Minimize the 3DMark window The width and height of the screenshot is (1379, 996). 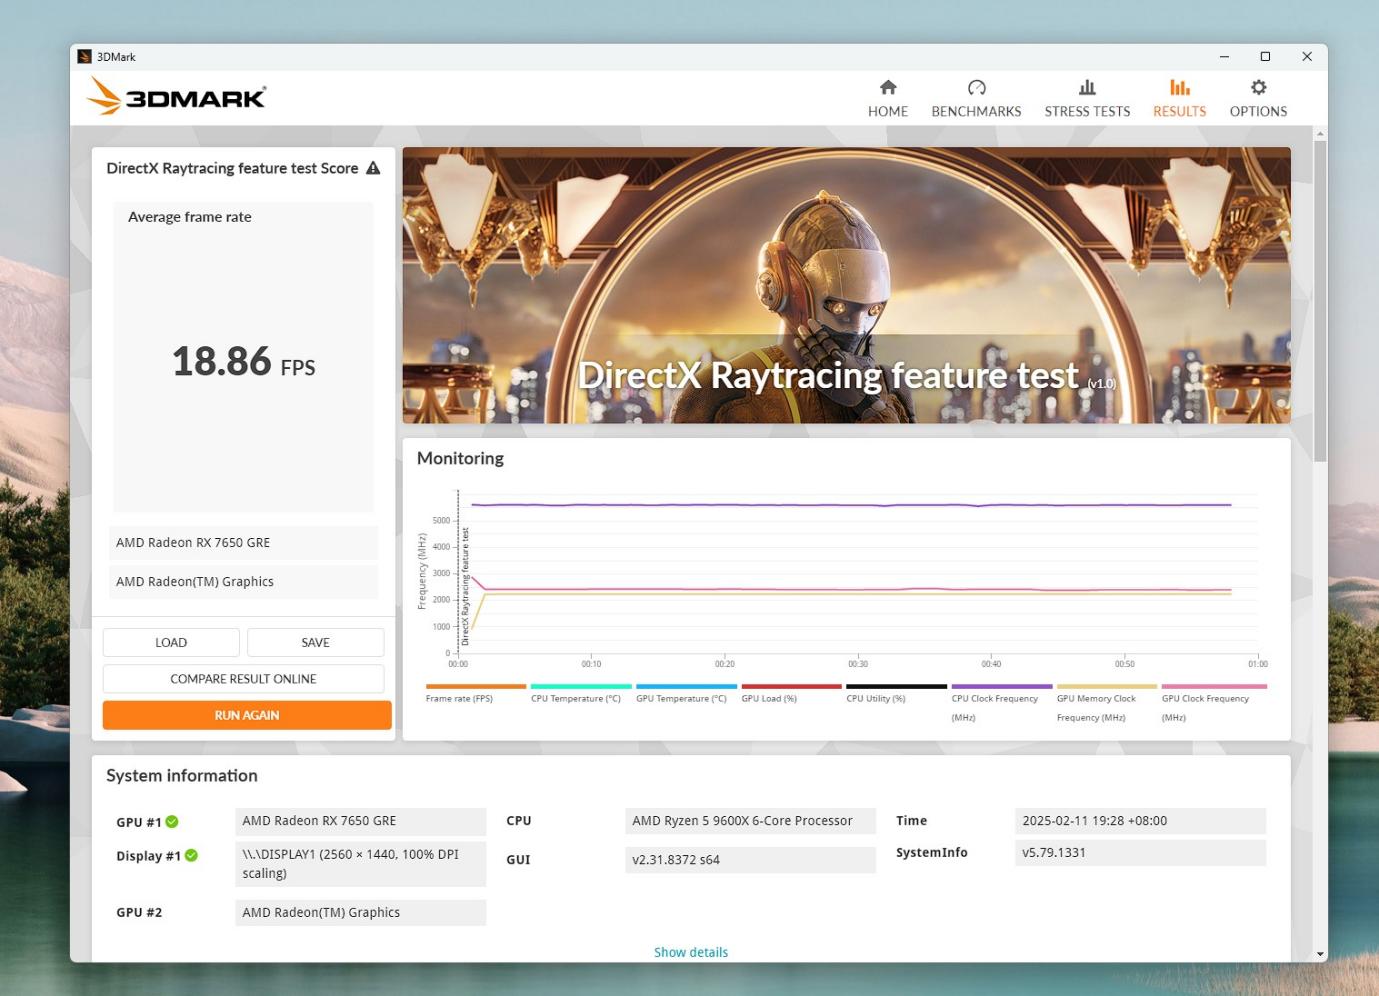(x=1224, y=57)
